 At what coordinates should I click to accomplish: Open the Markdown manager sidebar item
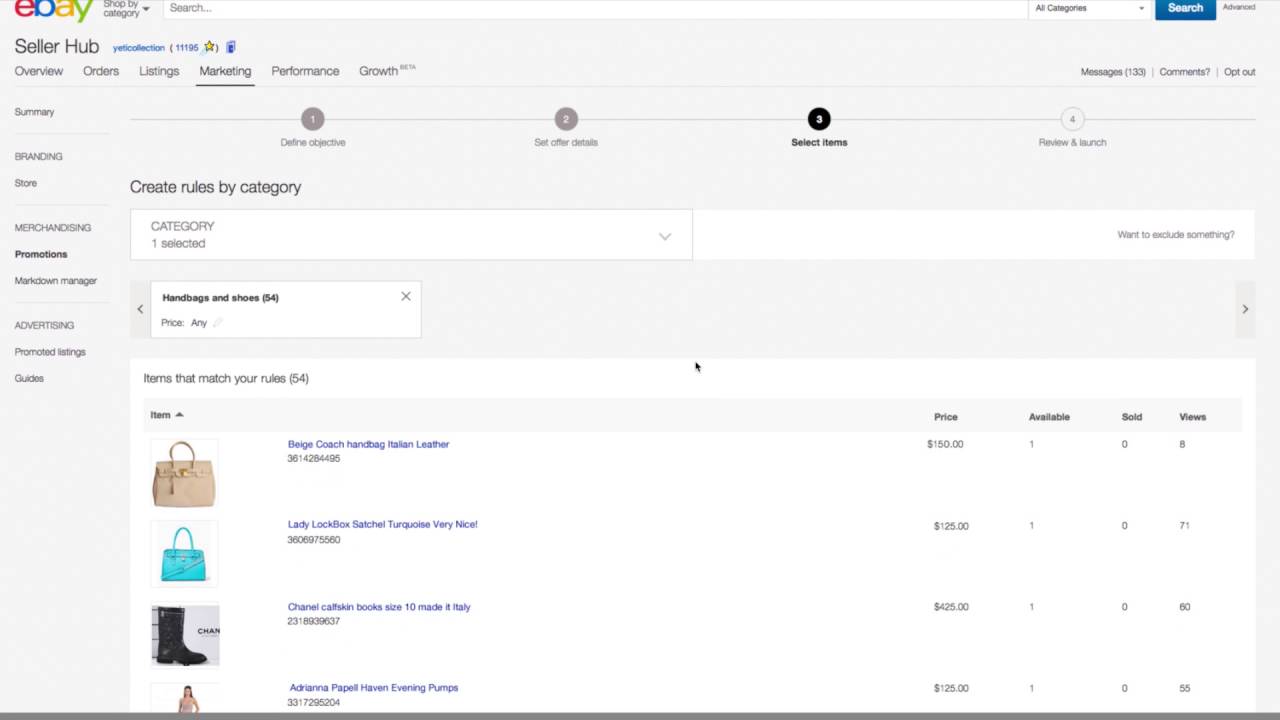coord(56,281)
